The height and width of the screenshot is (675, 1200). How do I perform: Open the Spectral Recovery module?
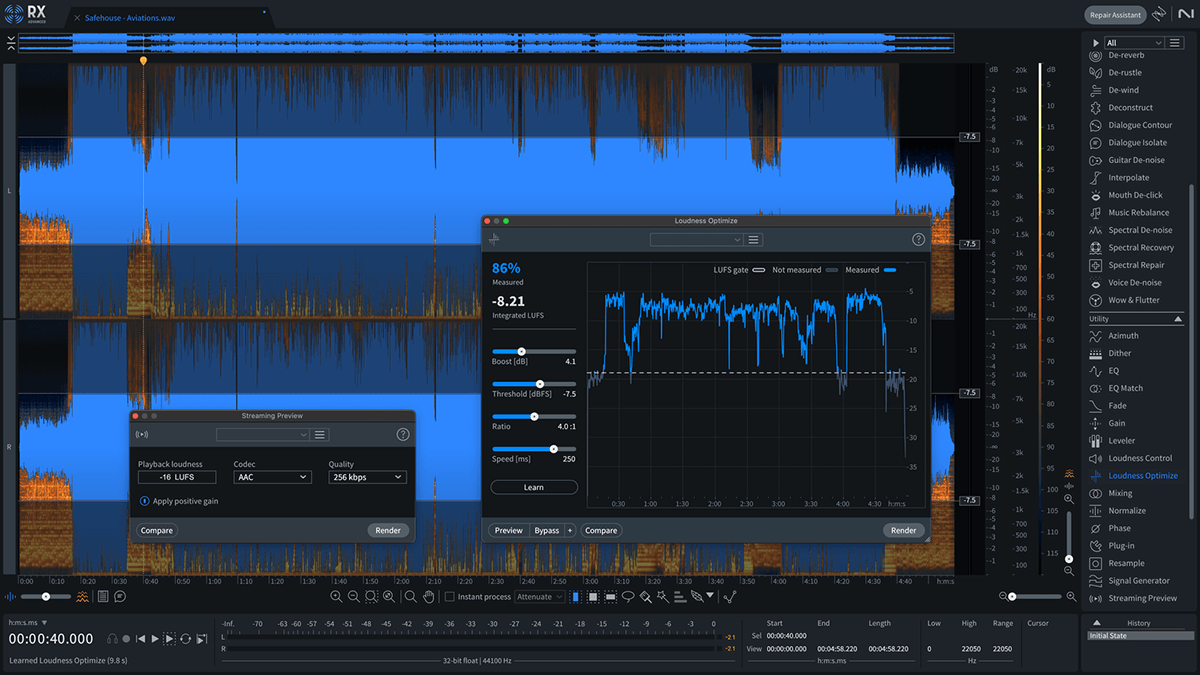click(1141, 248)
